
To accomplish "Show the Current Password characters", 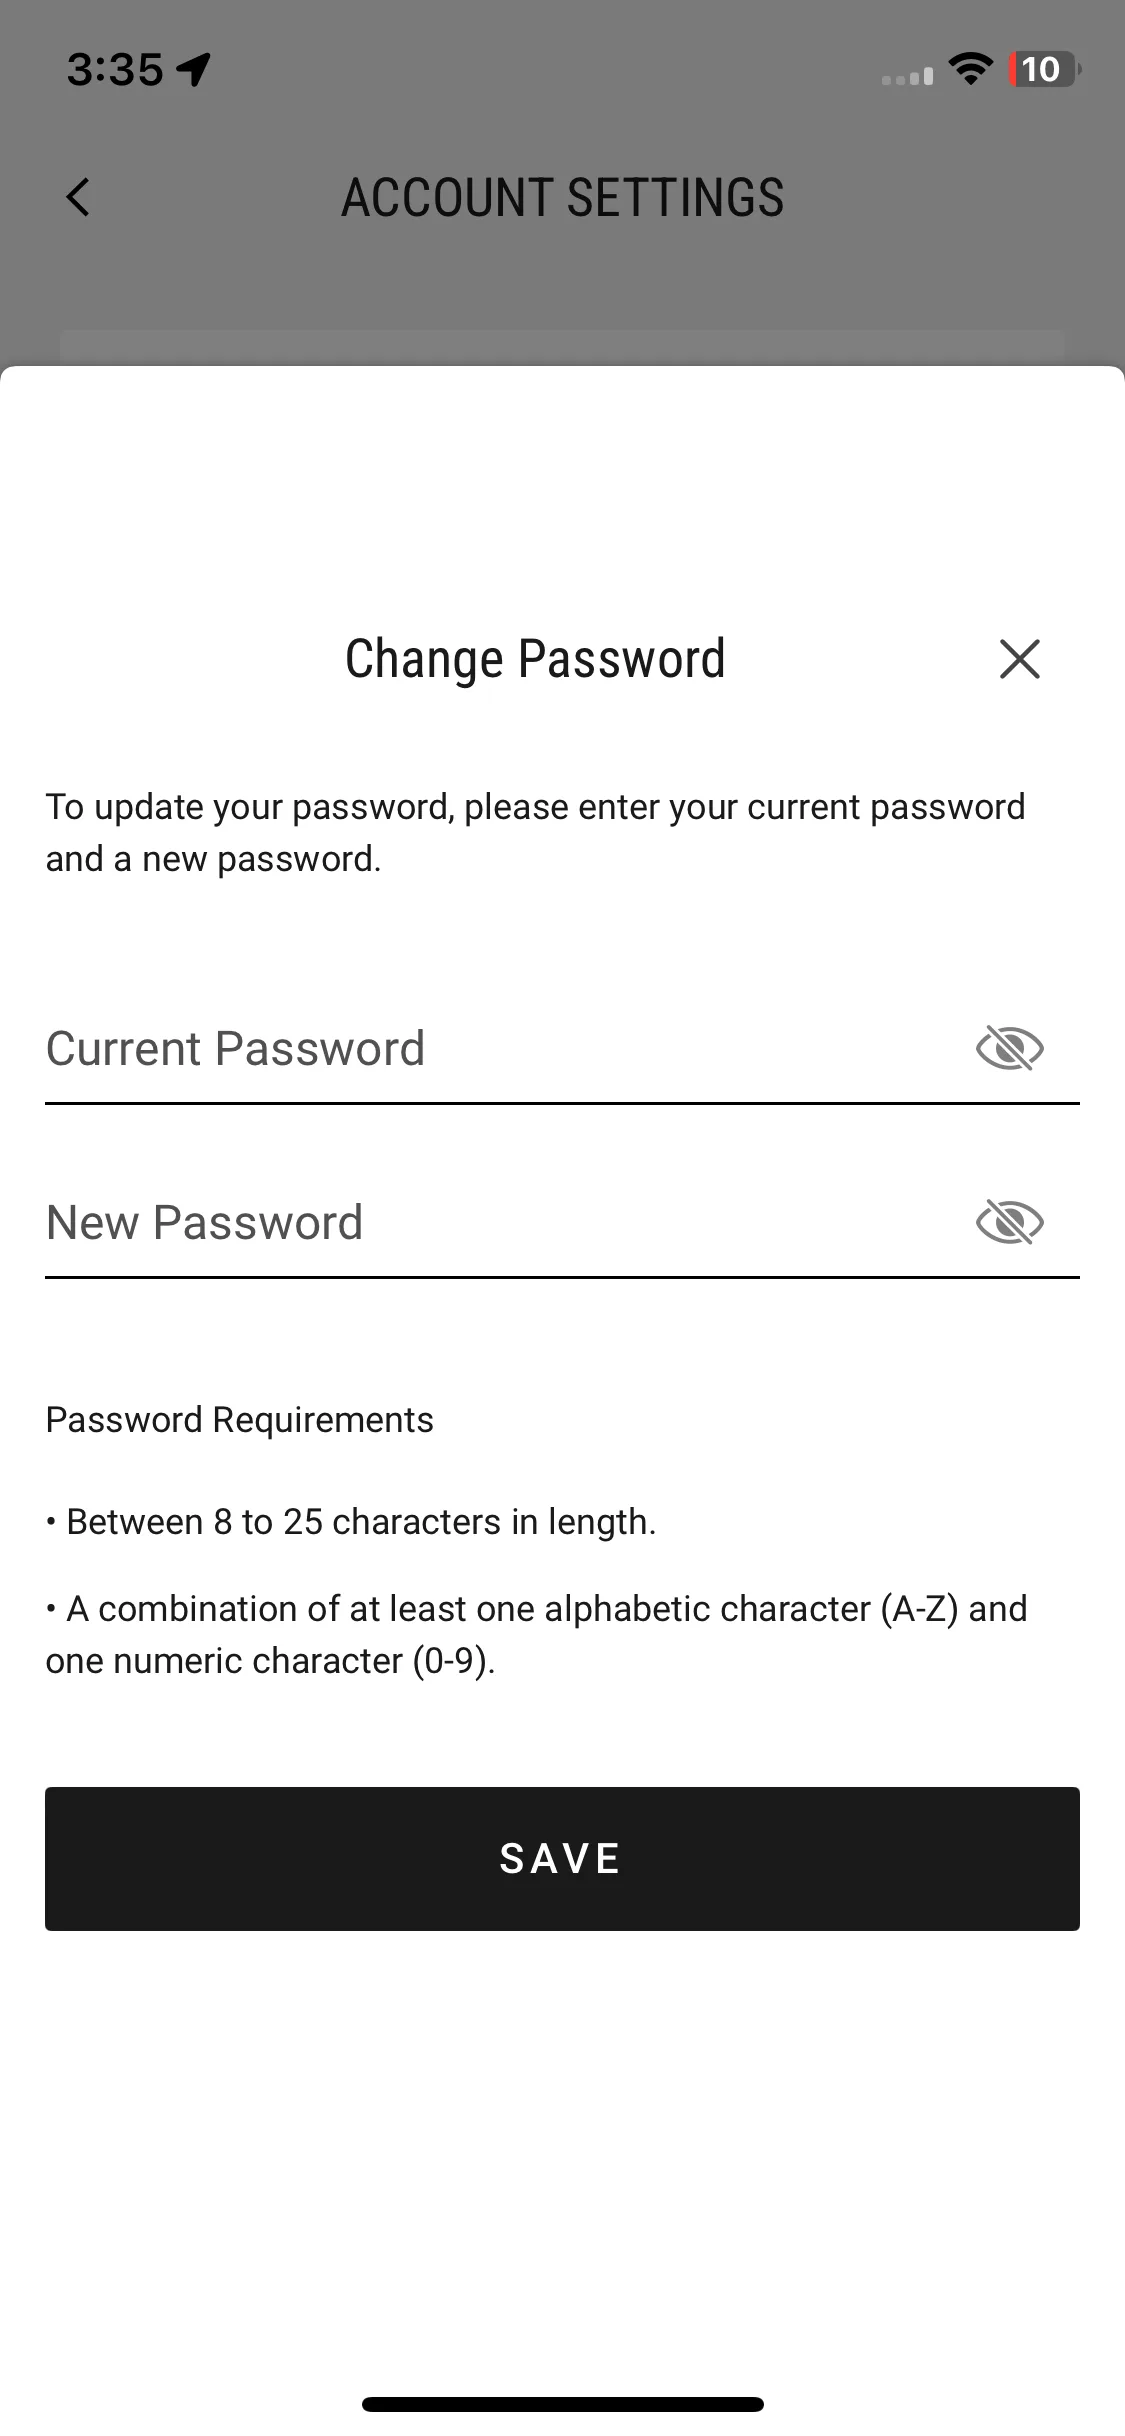I will coord(1009,1048).
